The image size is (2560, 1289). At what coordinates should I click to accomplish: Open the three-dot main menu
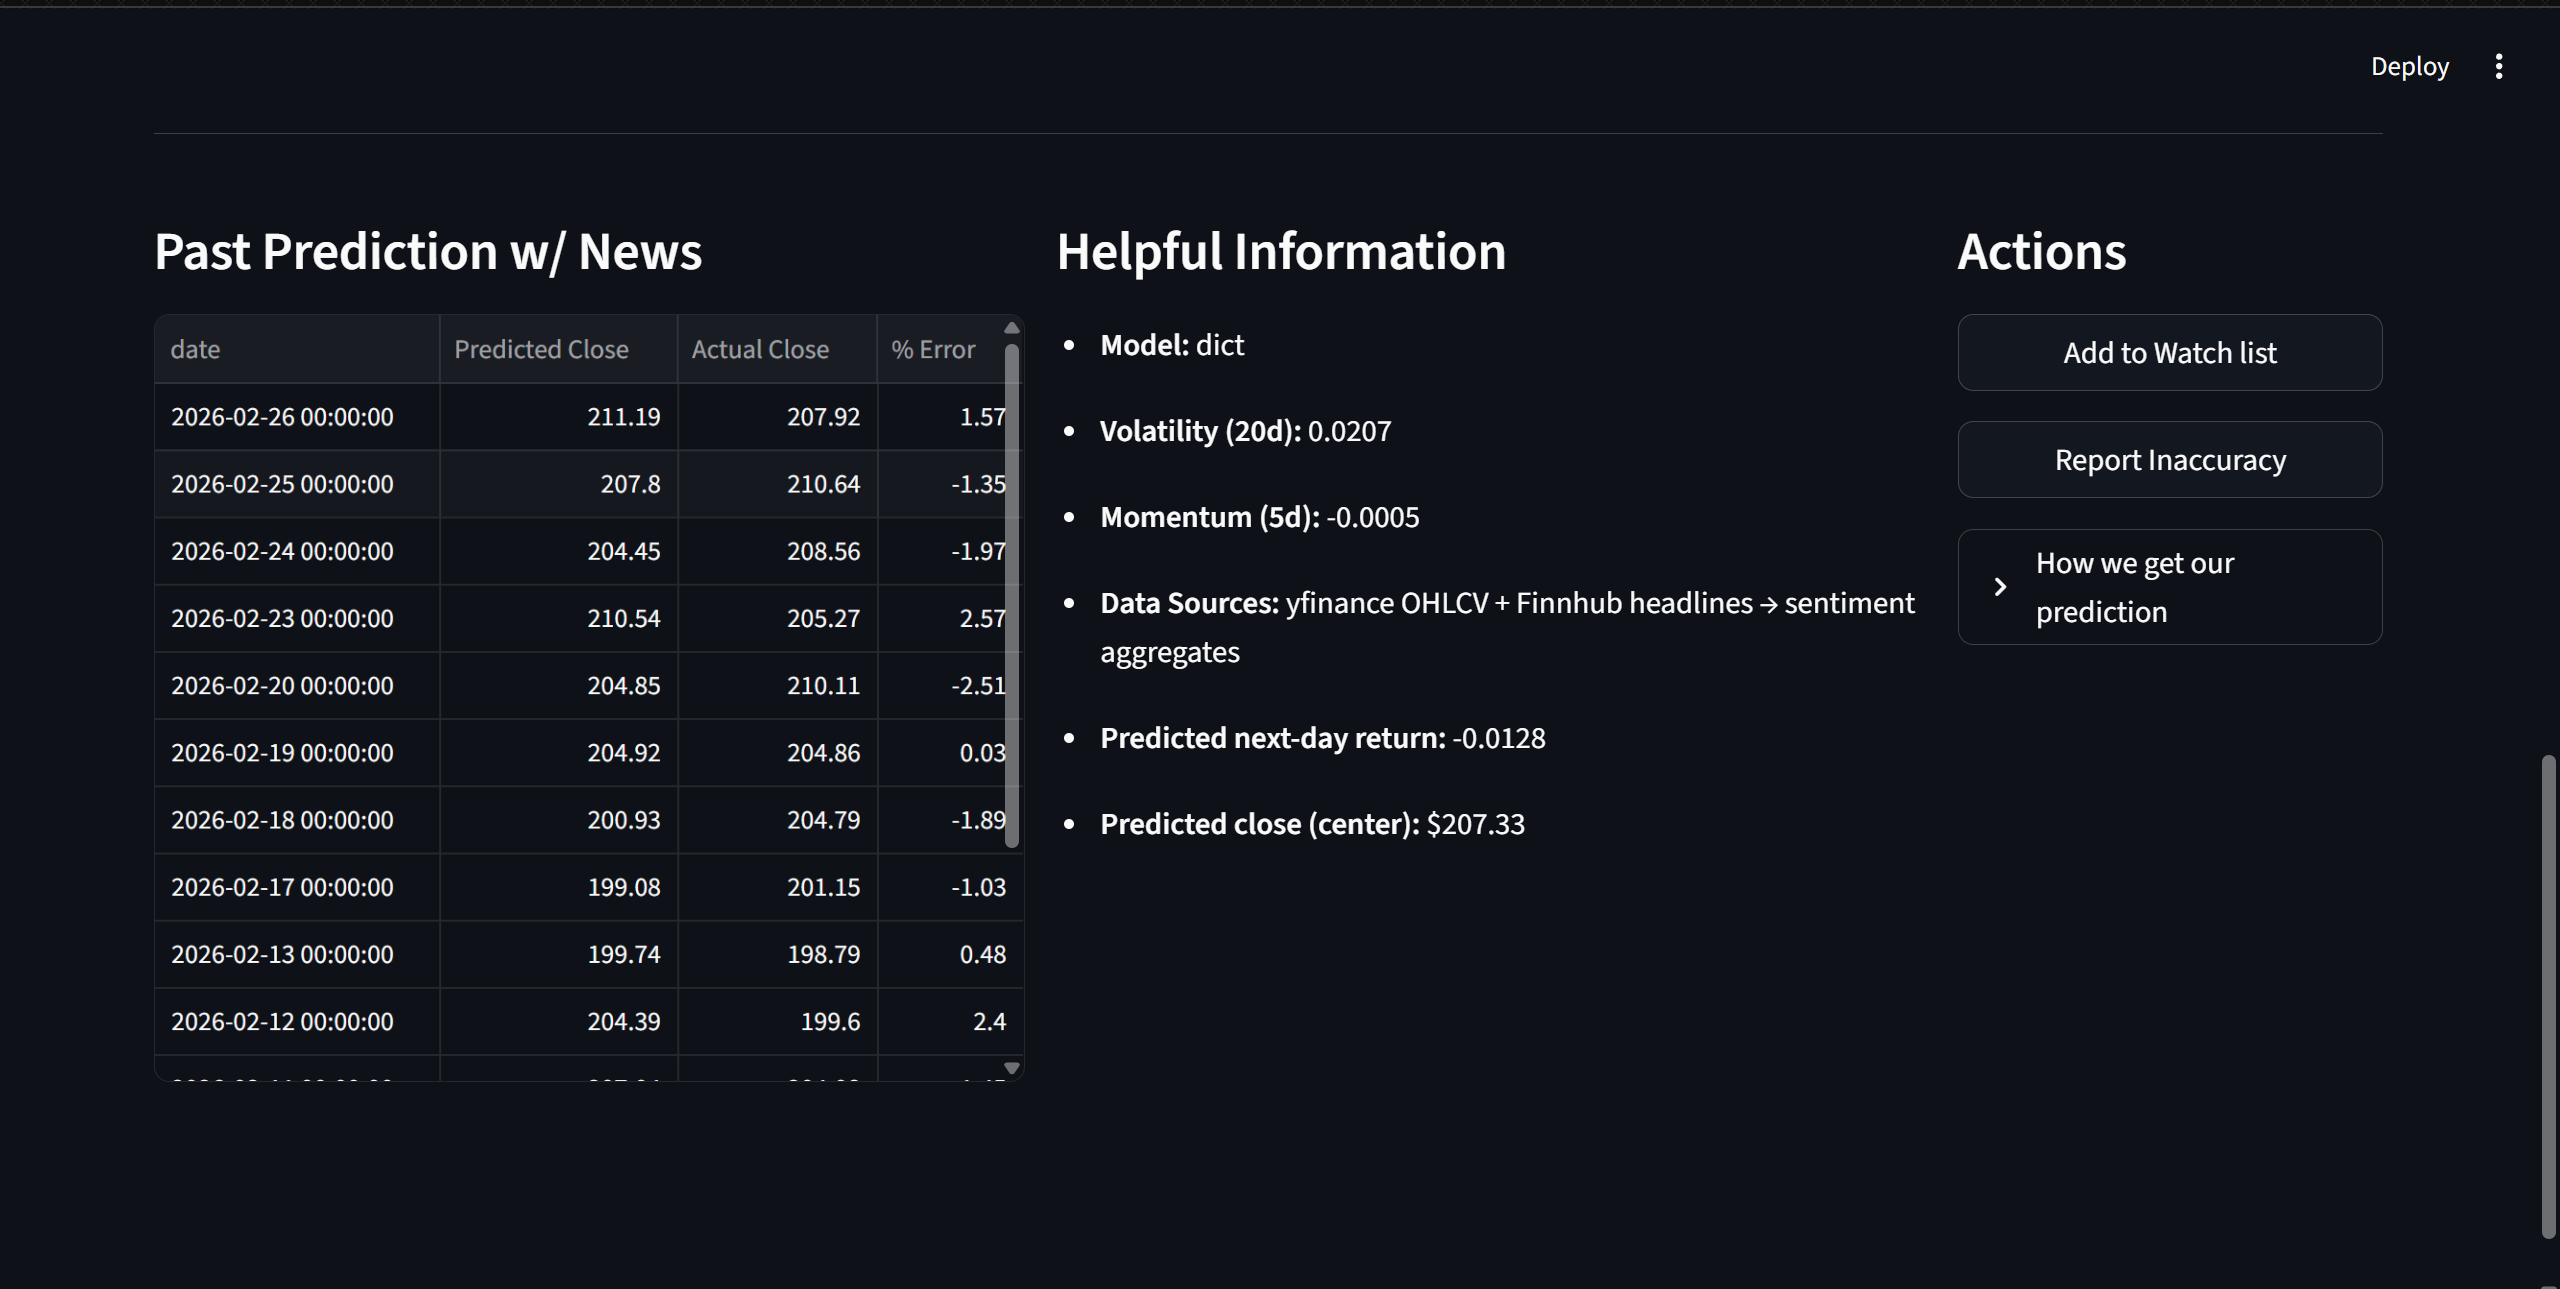2498,67
